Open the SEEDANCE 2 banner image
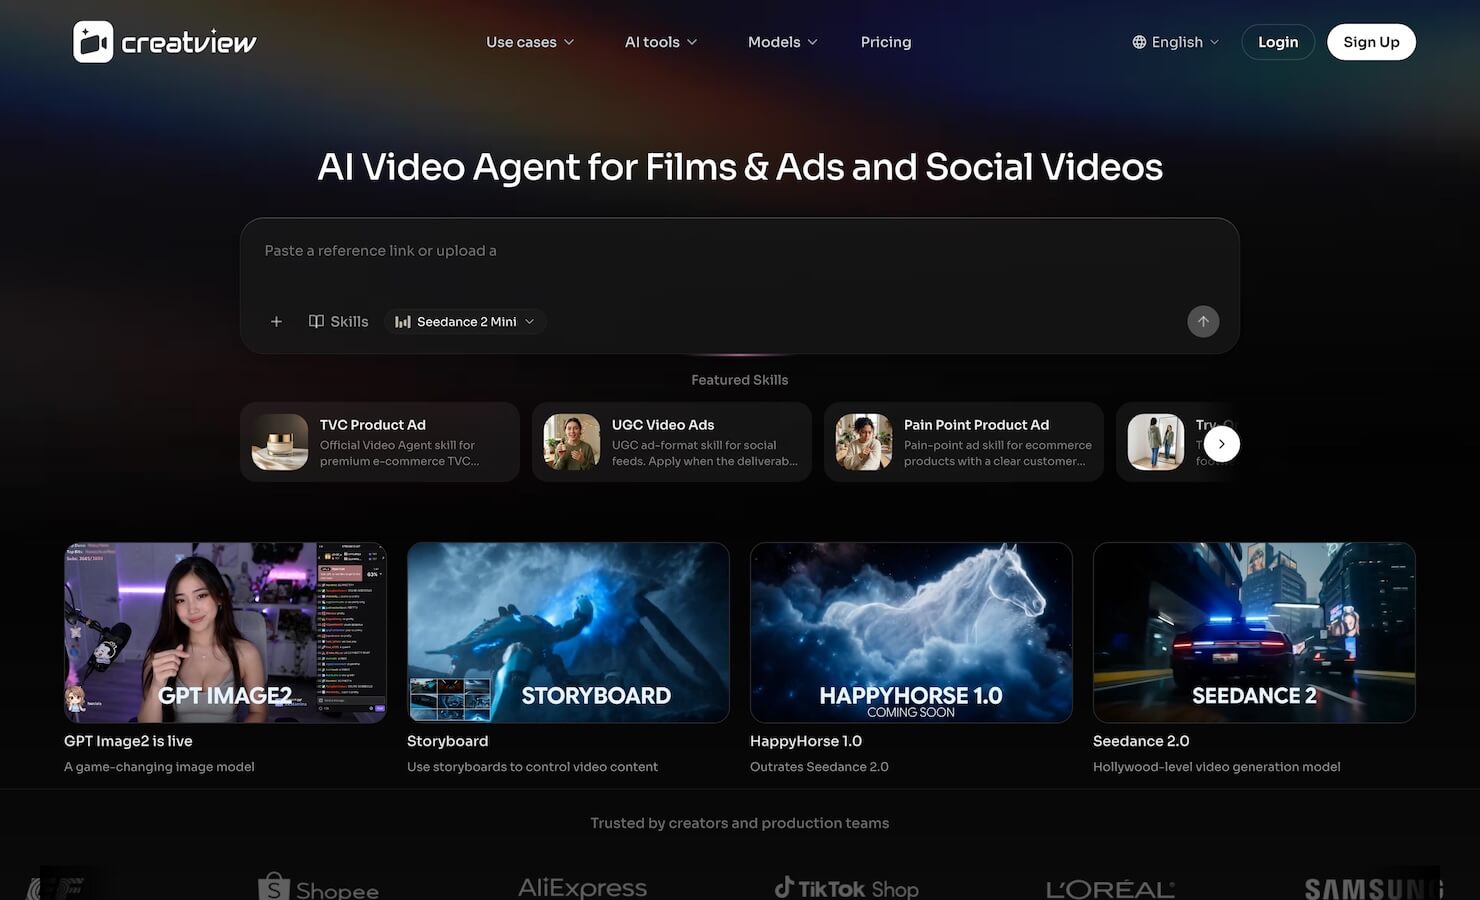Viewport: 1480px width, 900px height. point(1254,632)
